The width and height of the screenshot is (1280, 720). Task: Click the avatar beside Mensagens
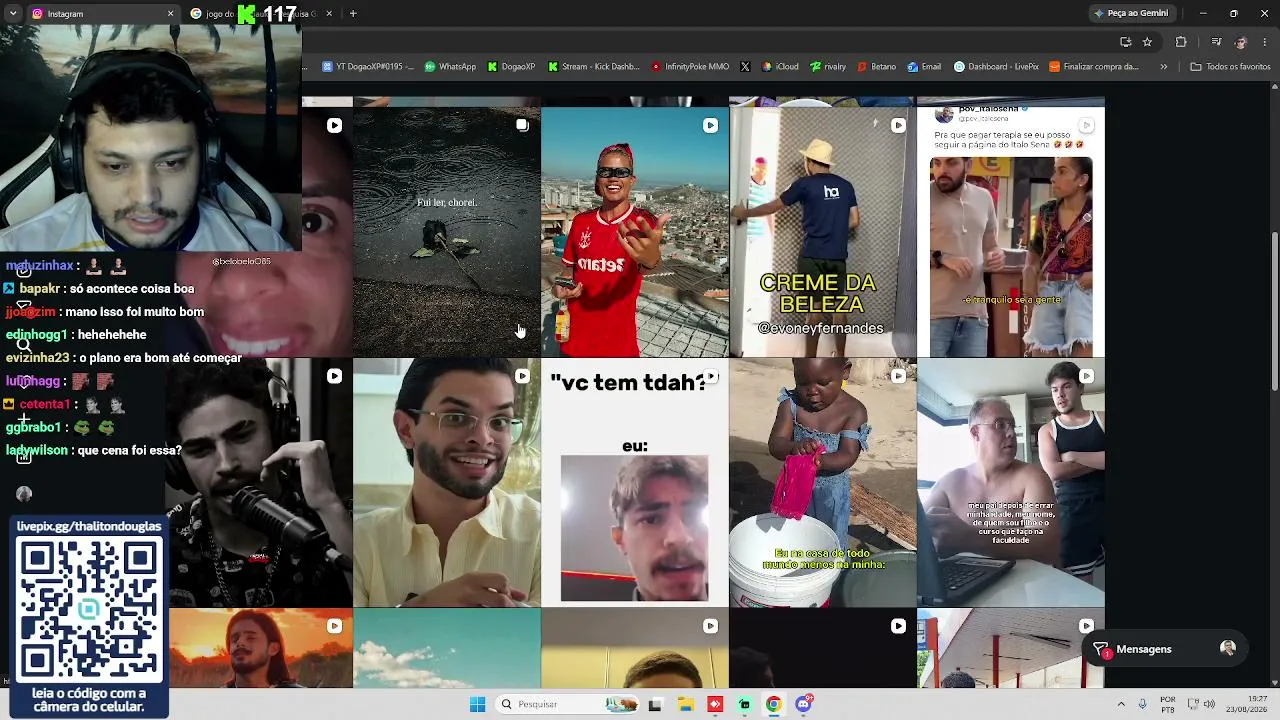(x=1228, y=649)
